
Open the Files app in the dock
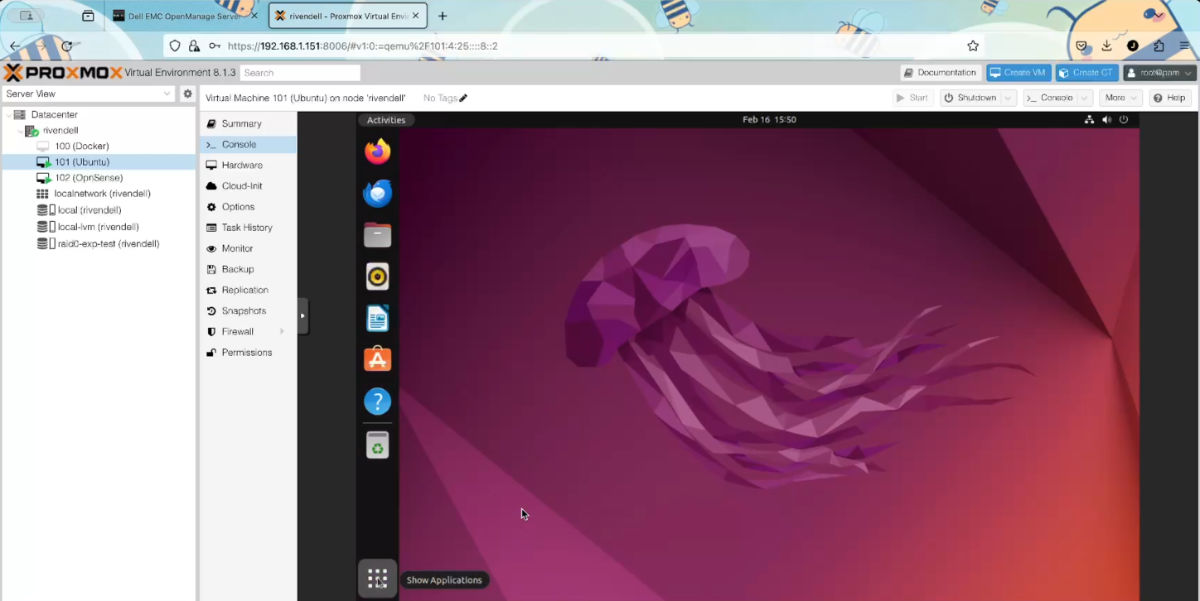[377, 234]
